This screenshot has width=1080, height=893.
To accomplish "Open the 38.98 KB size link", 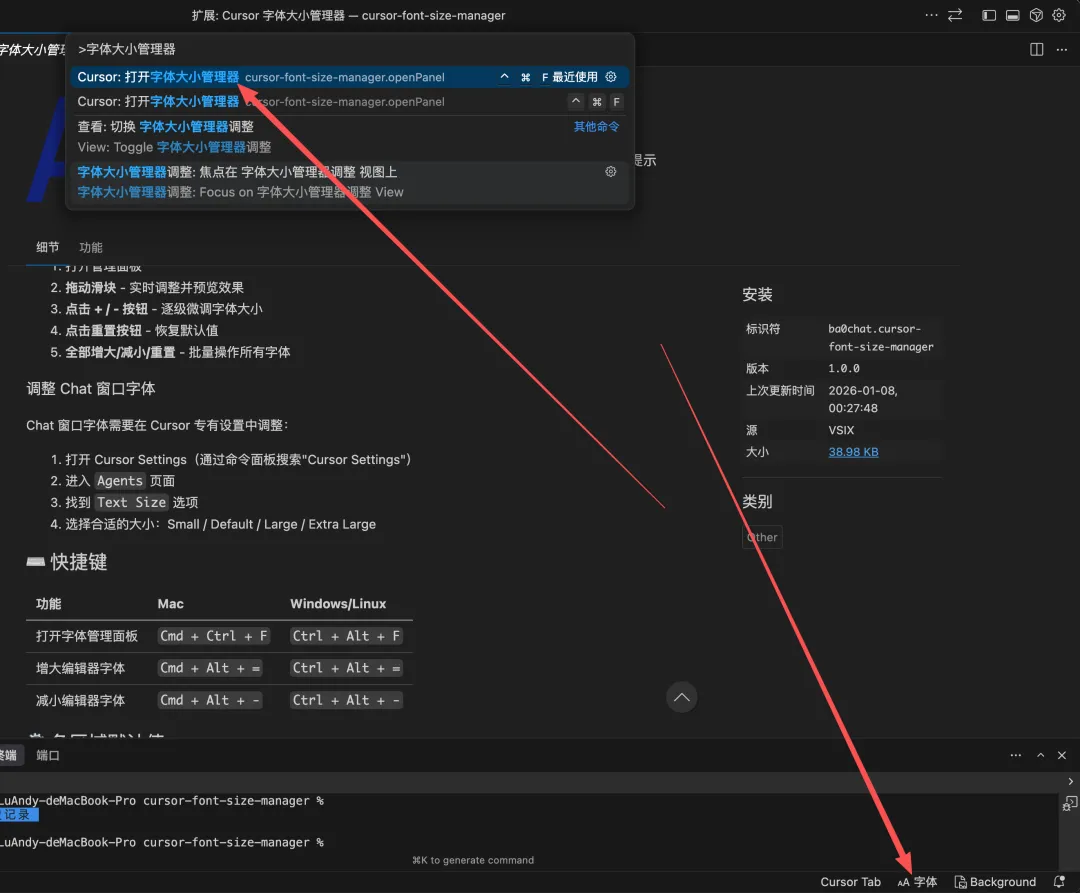I will 853,452.
